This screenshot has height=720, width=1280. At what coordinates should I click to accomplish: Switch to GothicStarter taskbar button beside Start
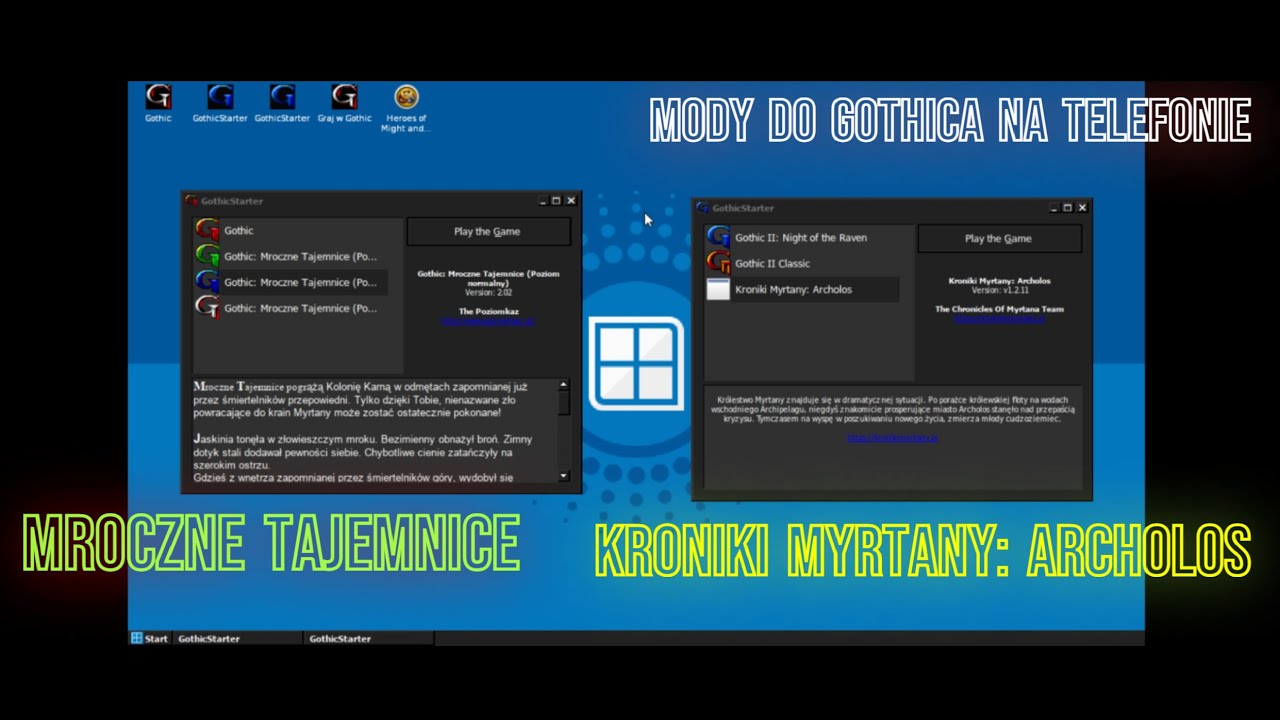(238, 638)
